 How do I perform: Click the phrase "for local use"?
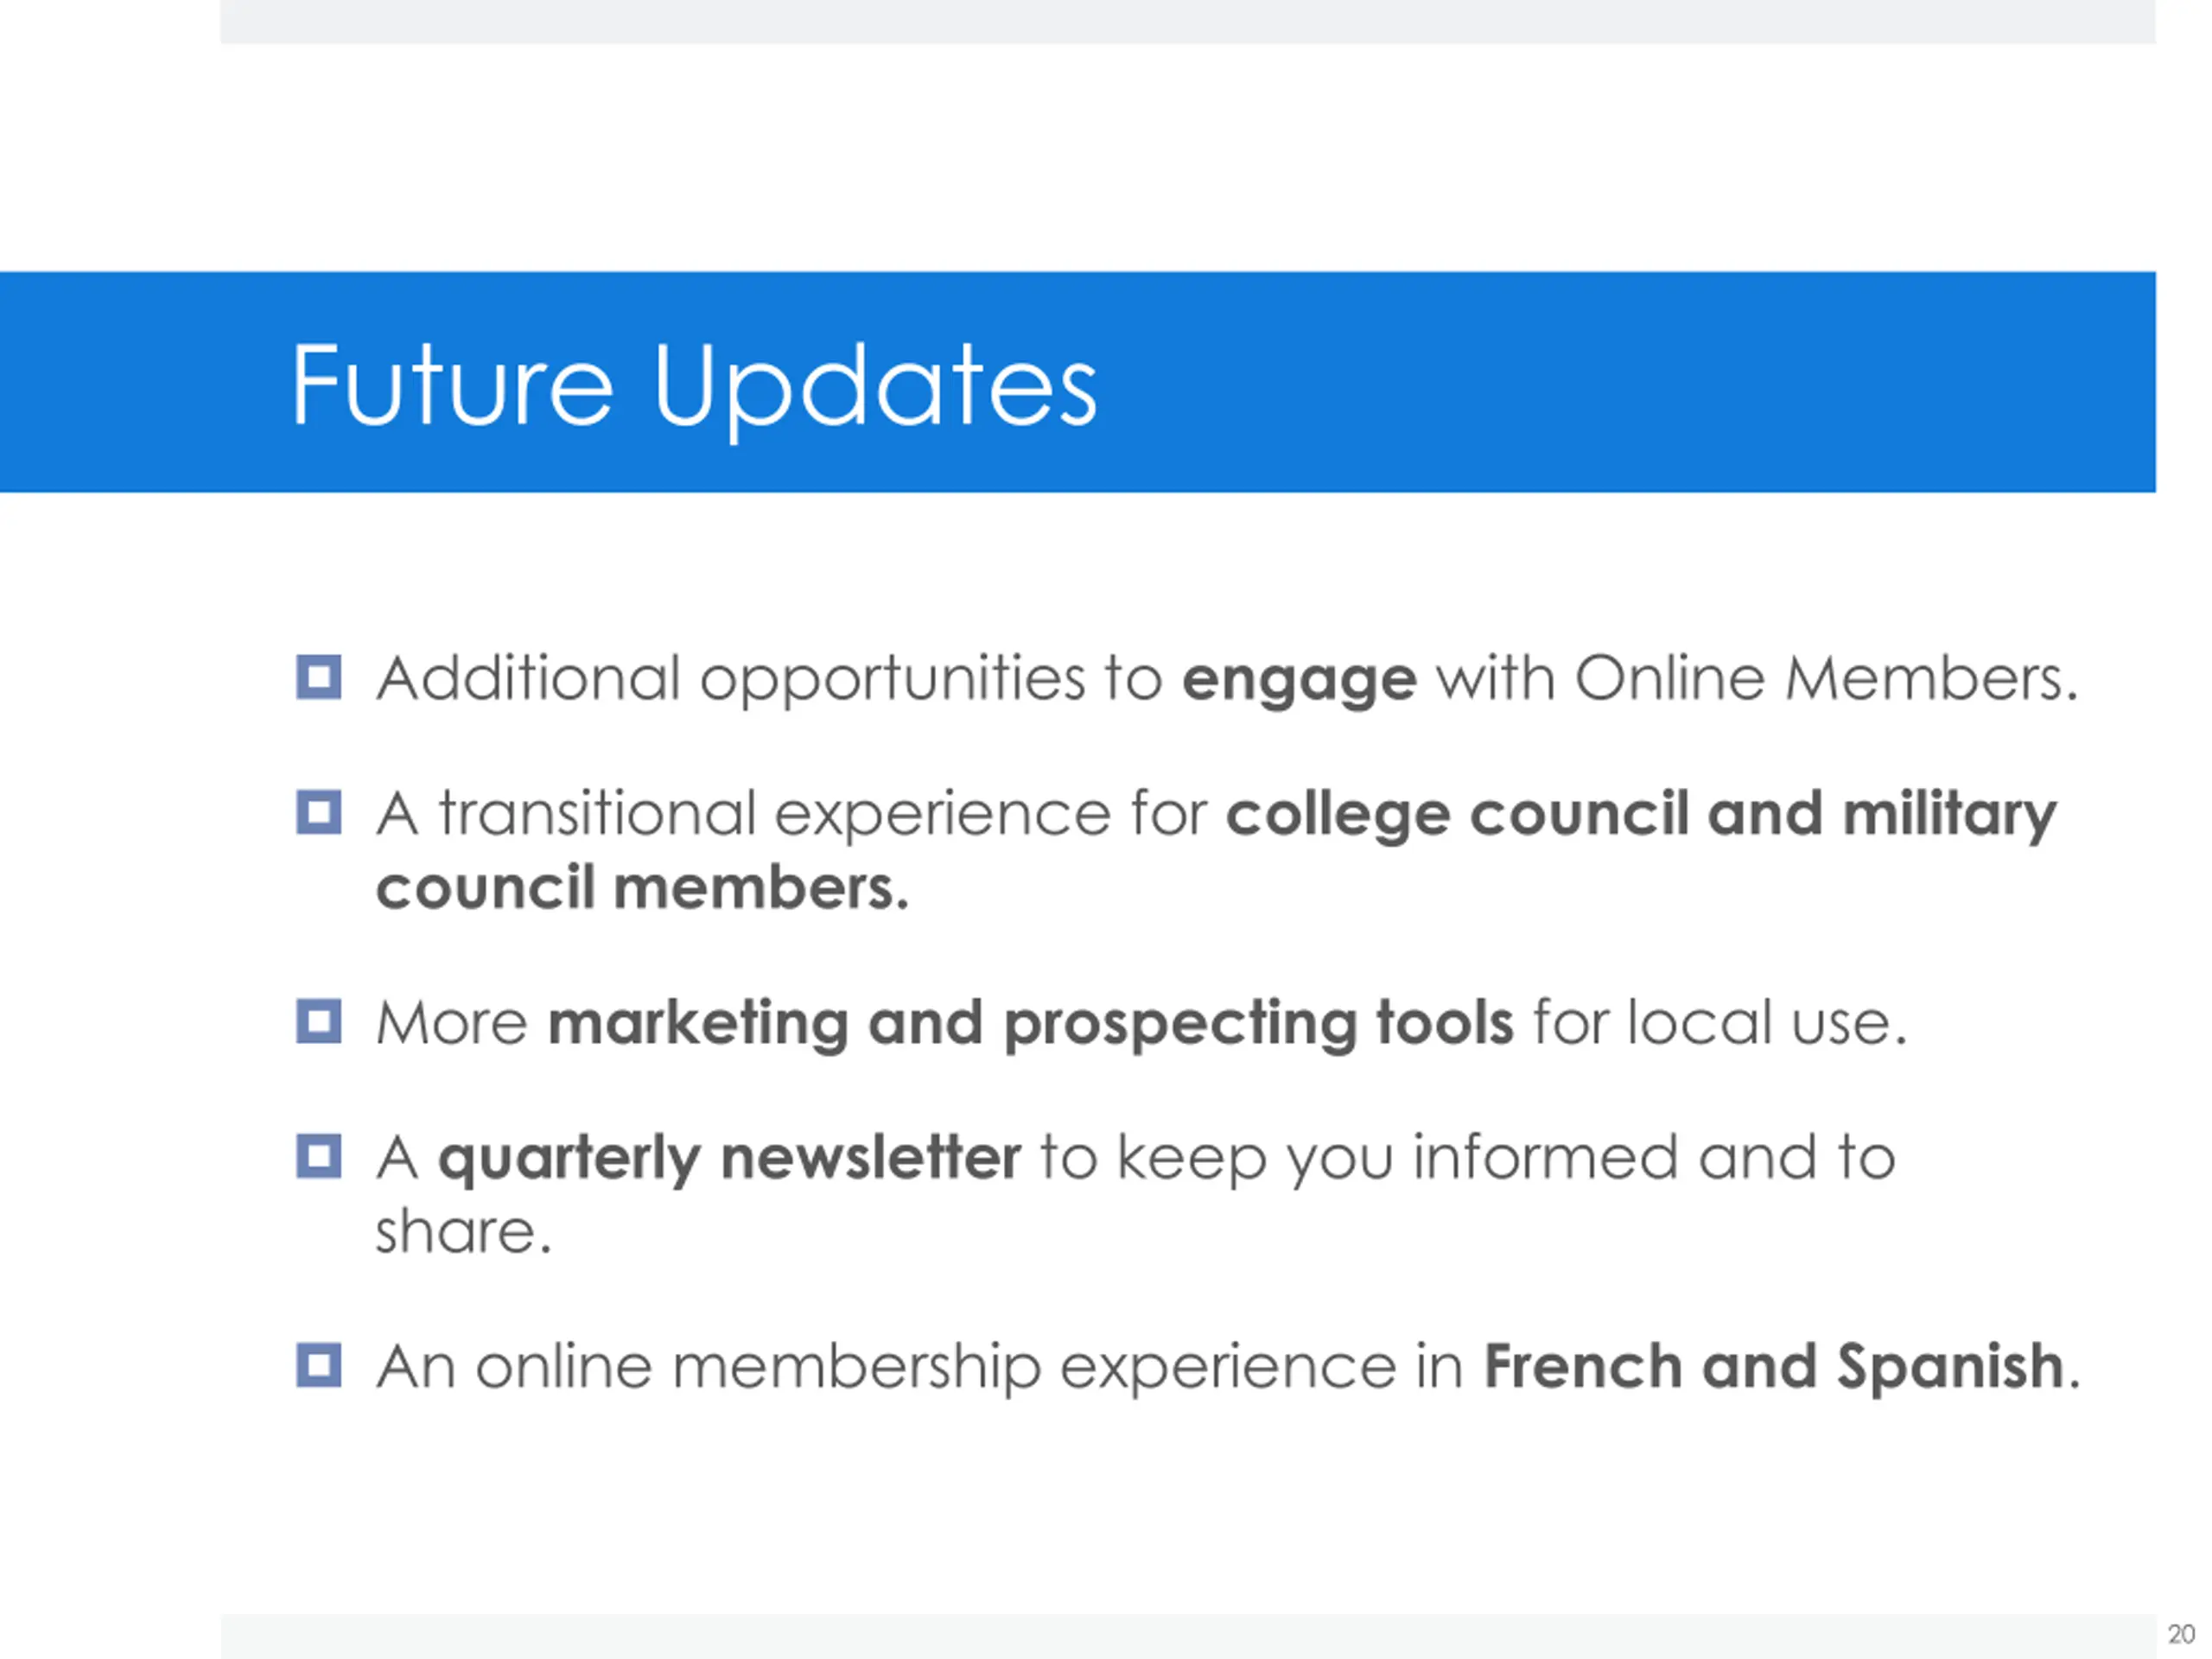point(1718,1023)
